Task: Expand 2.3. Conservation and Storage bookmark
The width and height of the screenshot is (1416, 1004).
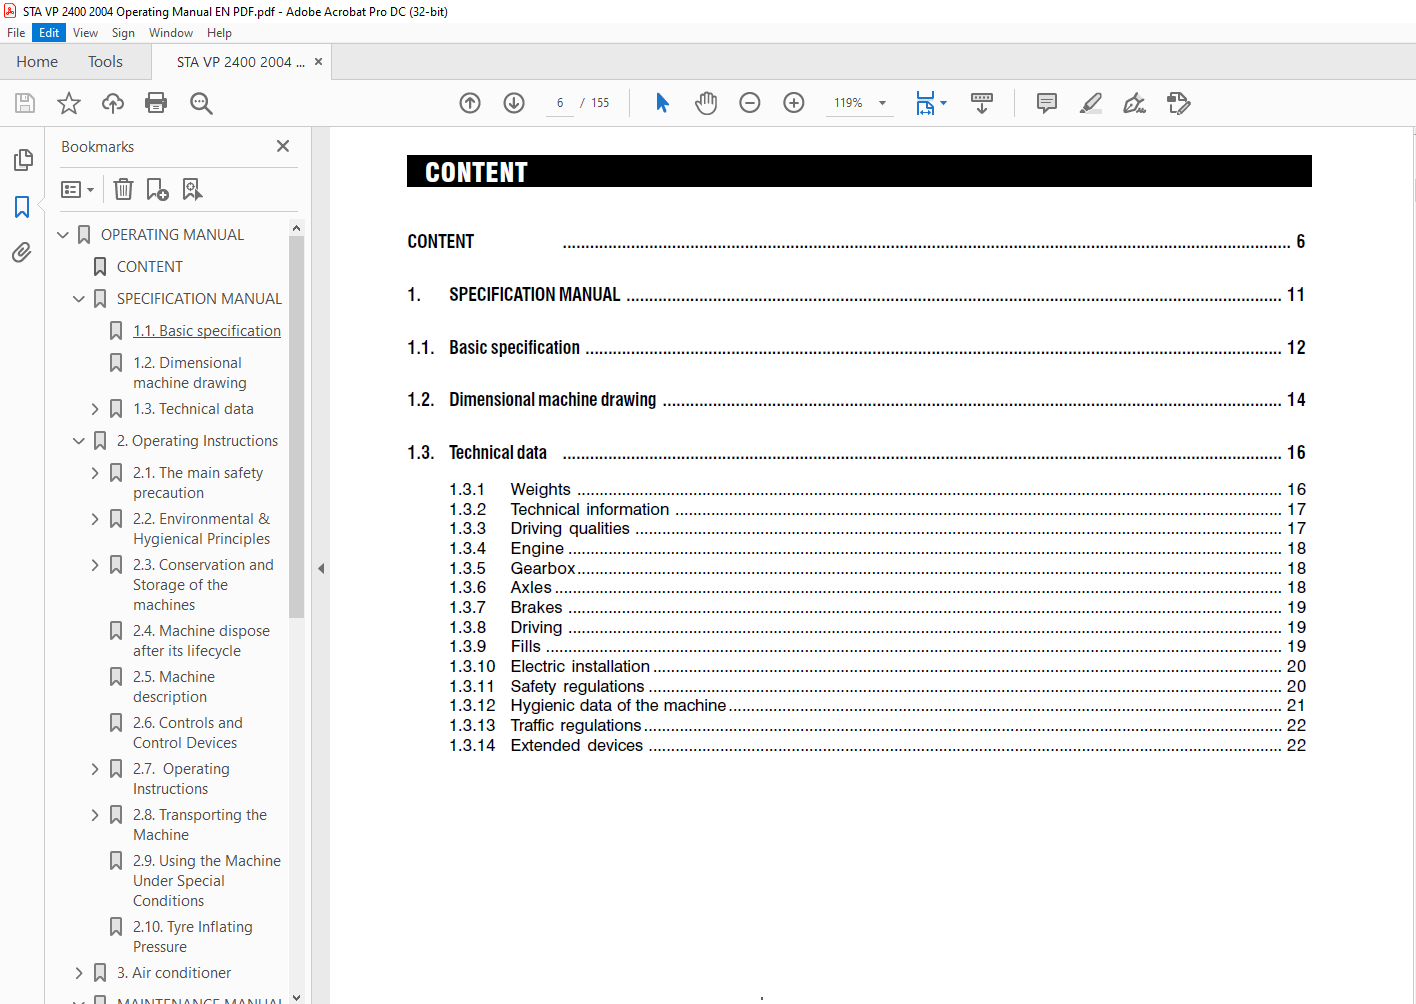Action: [95, 565]
